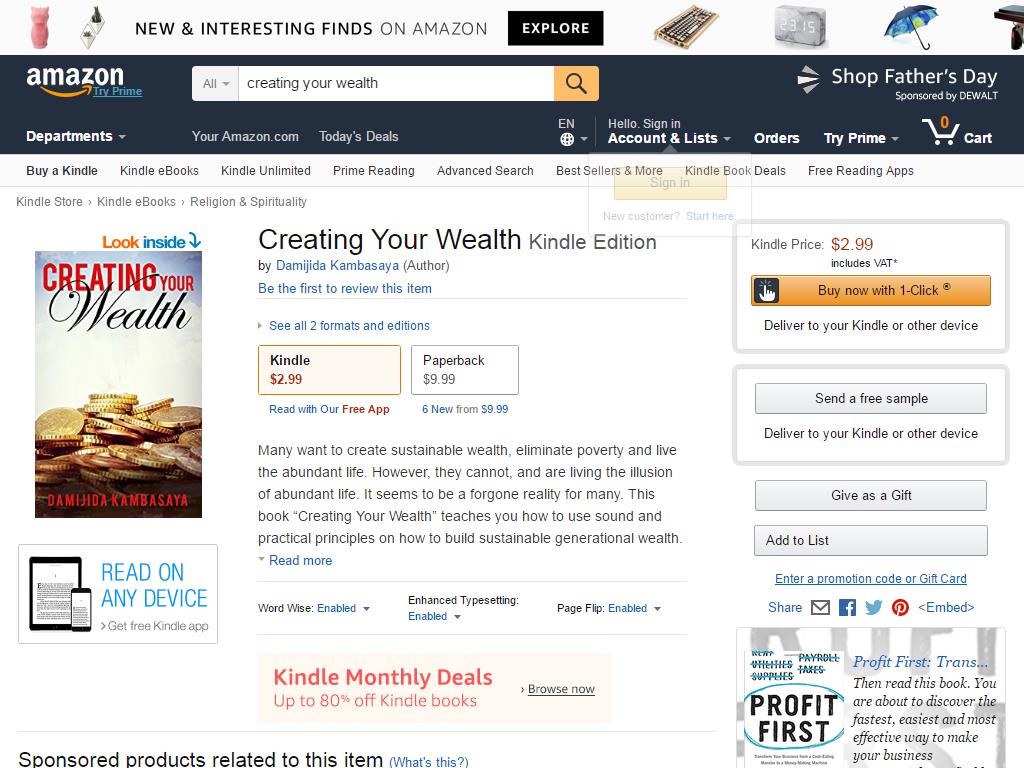This screenshot has height=768, width=1024.
Task: Open the shopping cart icon
Action: tap(941, 131)
